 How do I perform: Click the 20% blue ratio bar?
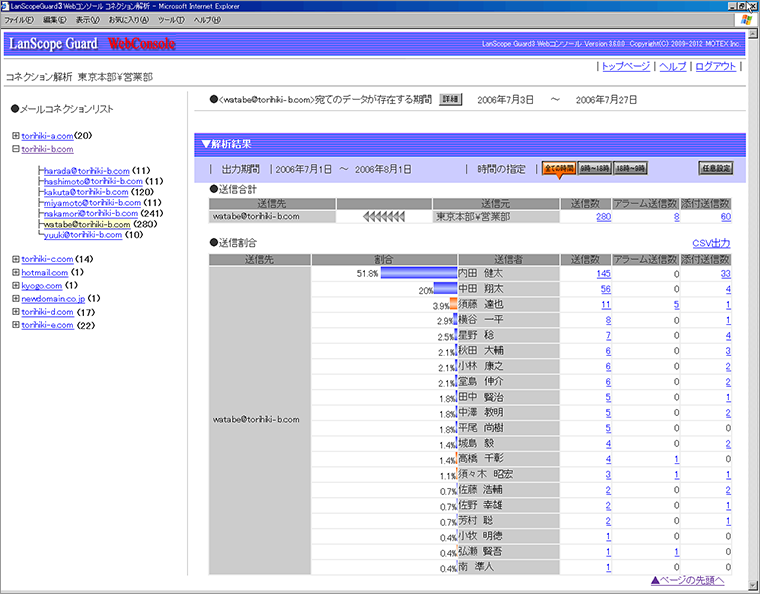tap(445, 288)
